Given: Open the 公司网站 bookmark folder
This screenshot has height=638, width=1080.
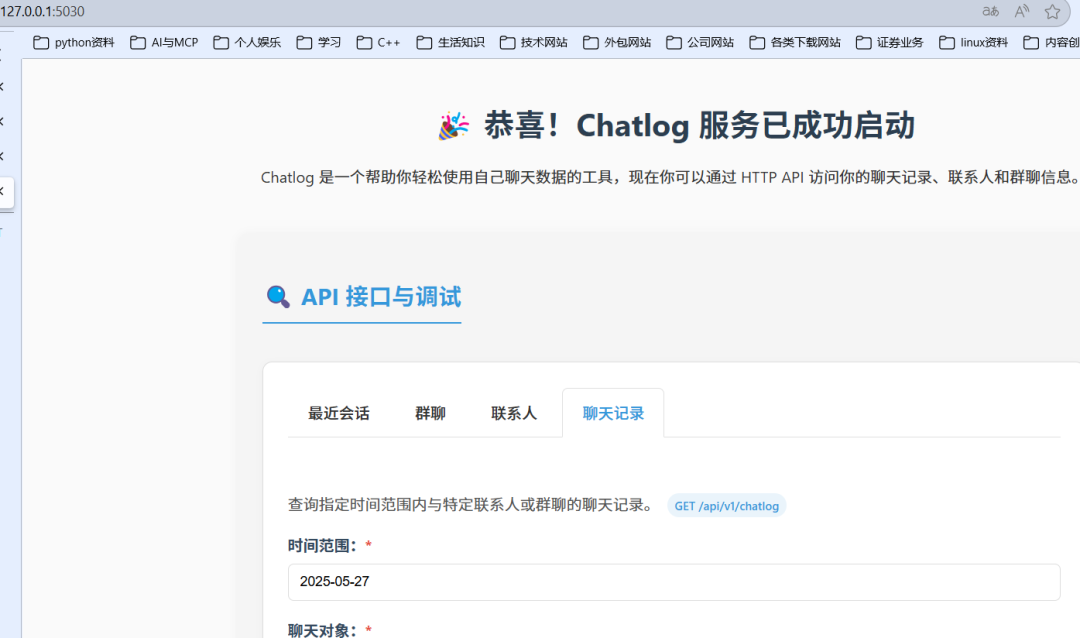Looking at the screenshot, I should 700,43.
